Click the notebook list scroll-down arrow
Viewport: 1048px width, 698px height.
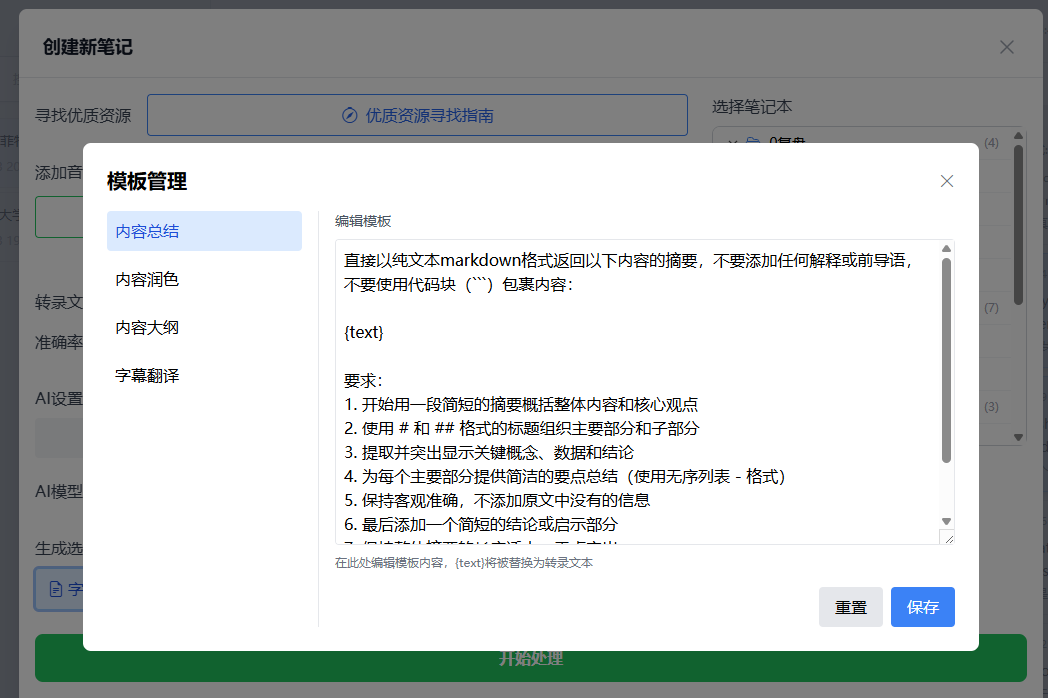(1018, 437)
